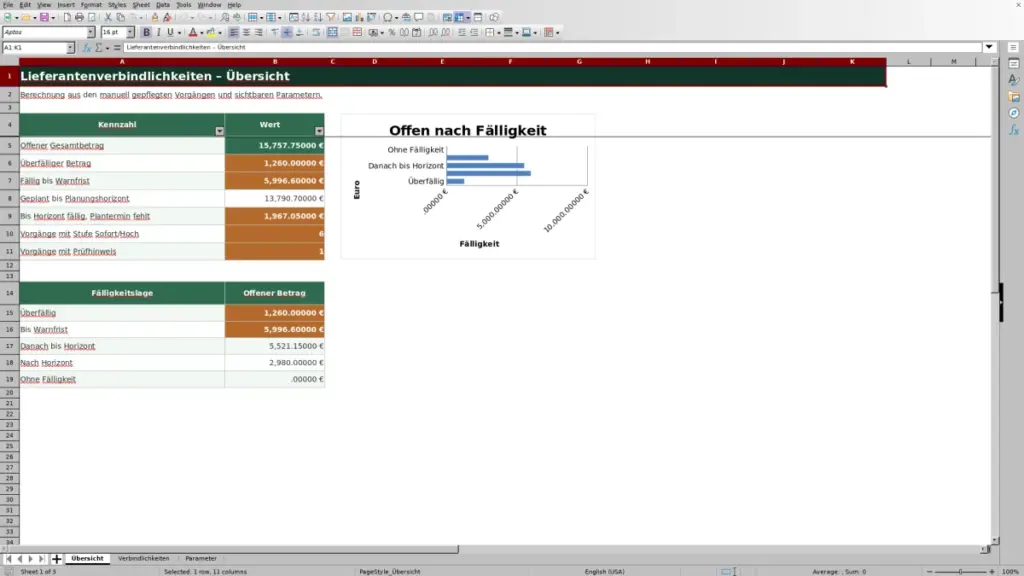Open the sidebar Gallery panel icon

[x=1014, y=97]
